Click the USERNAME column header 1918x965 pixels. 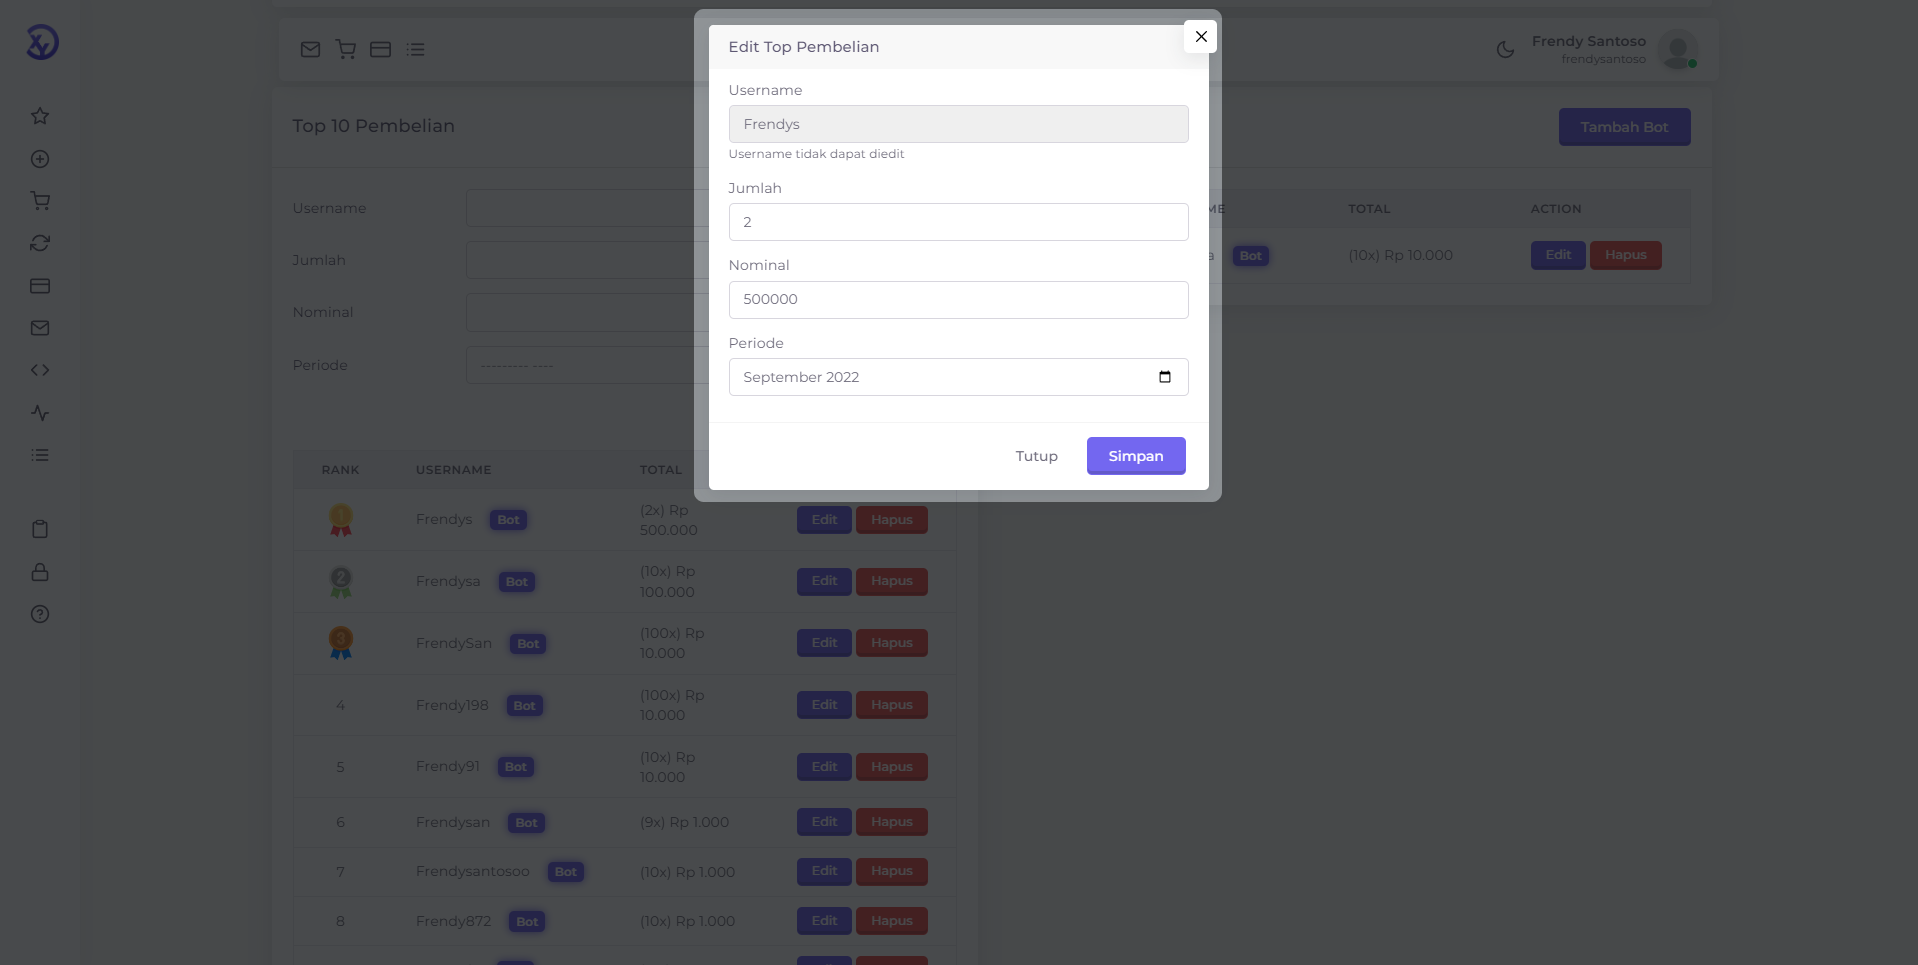click(453, 470)
